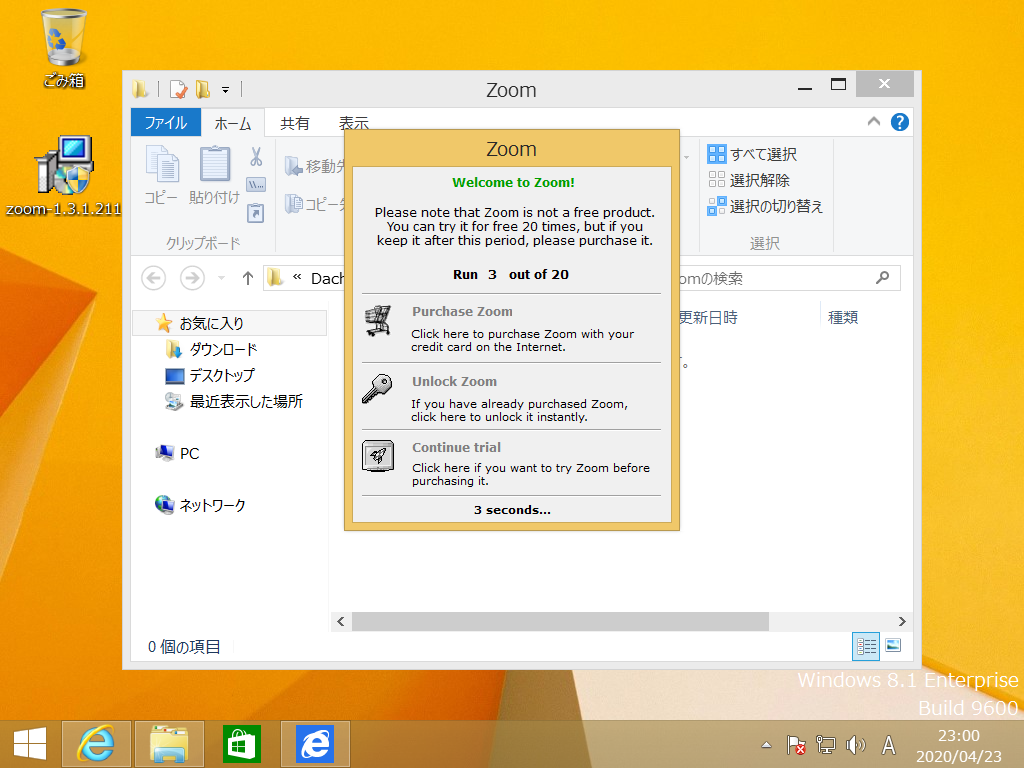Open the recent locations dropdown arrow
Viewport: 1024px width, 768px height.
[221, 279]
